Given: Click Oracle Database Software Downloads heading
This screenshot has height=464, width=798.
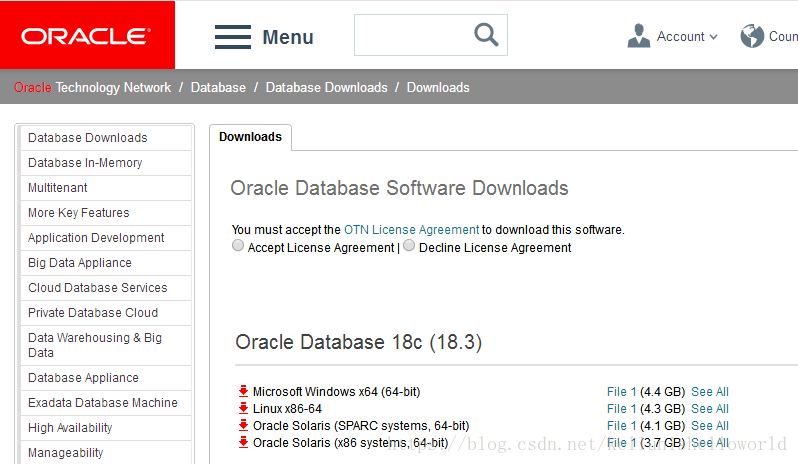Looking at the screenshot, I should [400, 188].
